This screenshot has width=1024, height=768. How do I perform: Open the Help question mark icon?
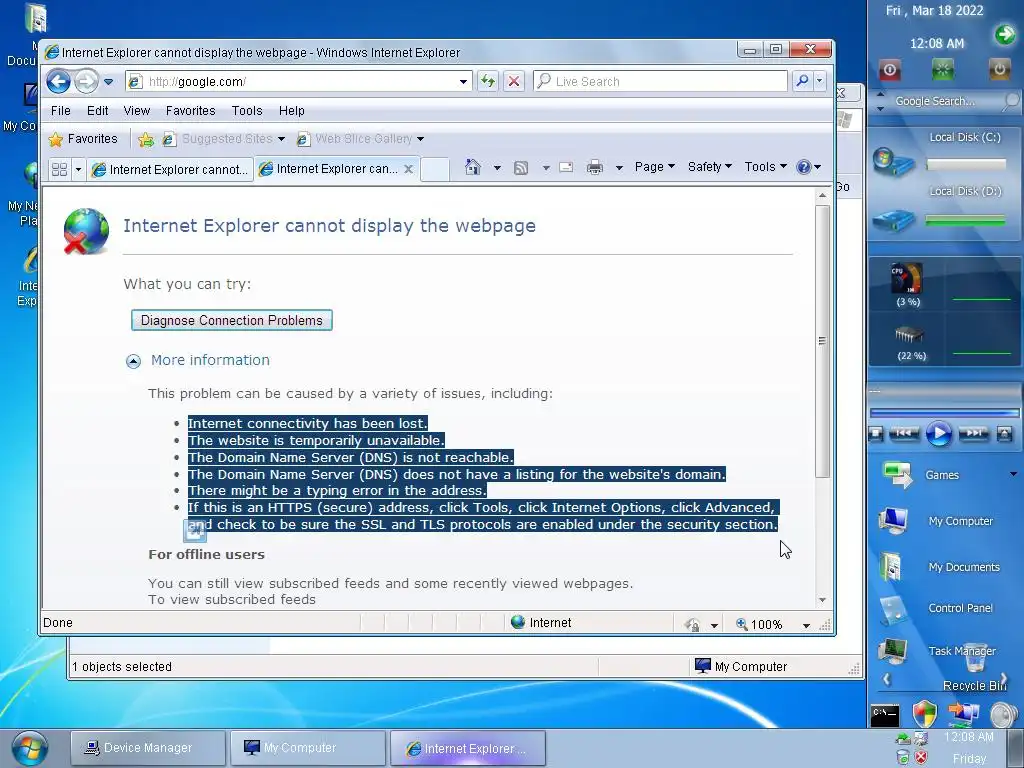[804, 167]
